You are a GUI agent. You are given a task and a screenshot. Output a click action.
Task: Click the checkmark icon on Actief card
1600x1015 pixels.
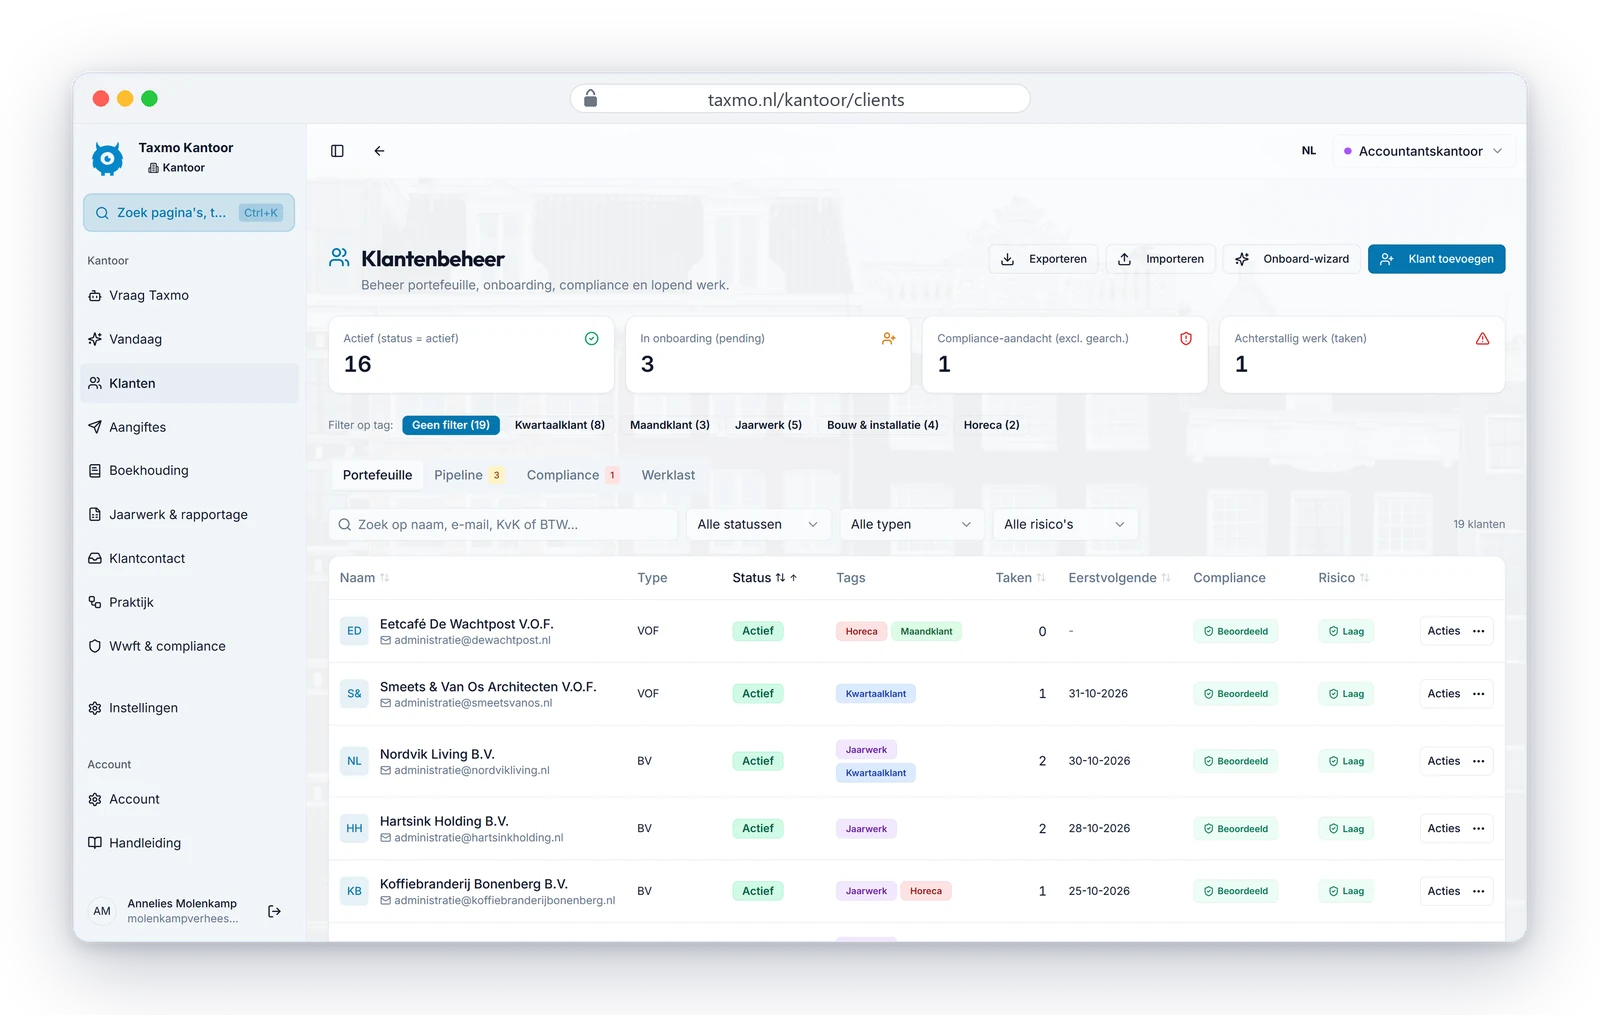coord(592,339)
